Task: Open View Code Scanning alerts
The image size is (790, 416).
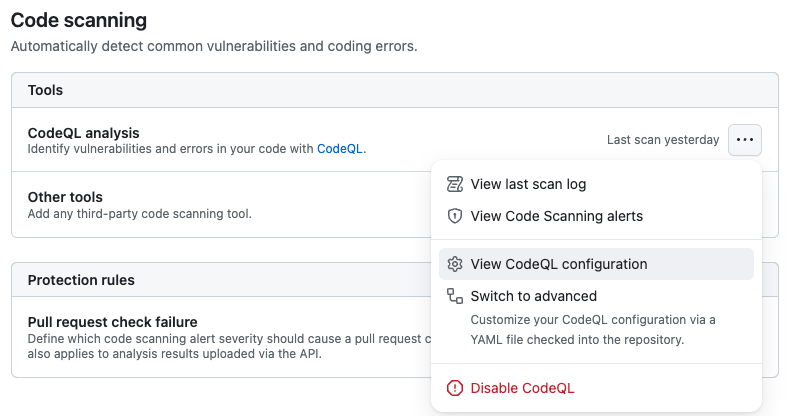Action: click(x=596, y=216)
